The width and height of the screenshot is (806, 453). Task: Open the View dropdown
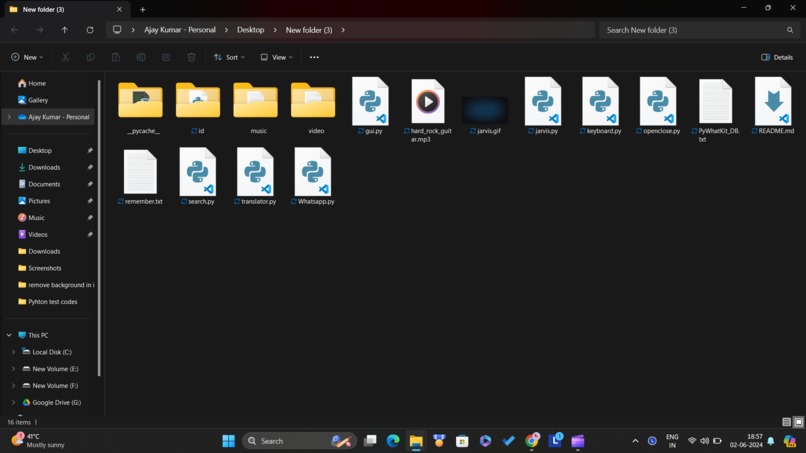[x=276, y=57]
